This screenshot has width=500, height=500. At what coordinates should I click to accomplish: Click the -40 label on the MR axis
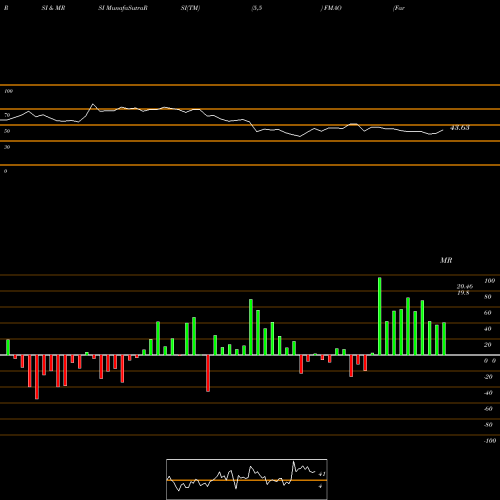coord(488,393)
